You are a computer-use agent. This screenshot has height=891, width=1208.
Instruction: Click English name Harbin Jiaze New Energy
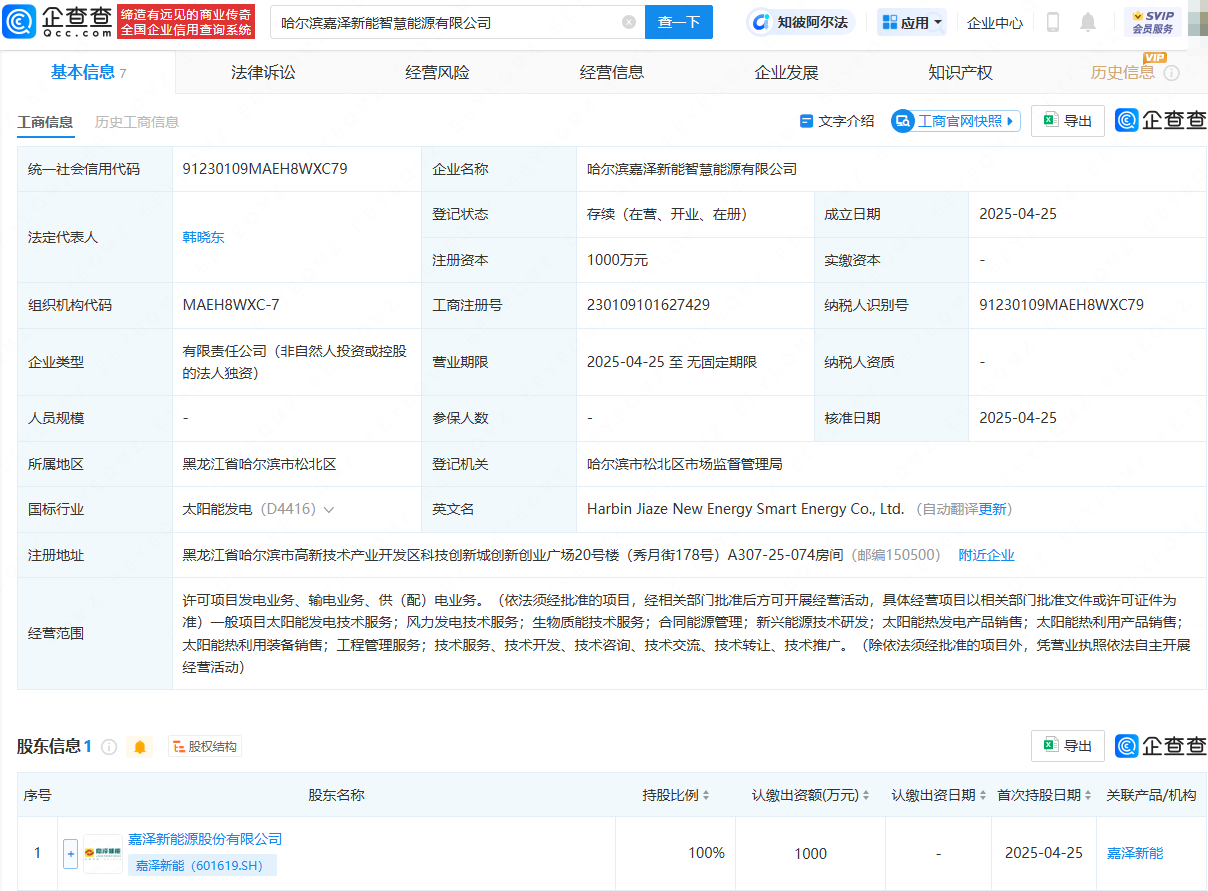[745, 509]
